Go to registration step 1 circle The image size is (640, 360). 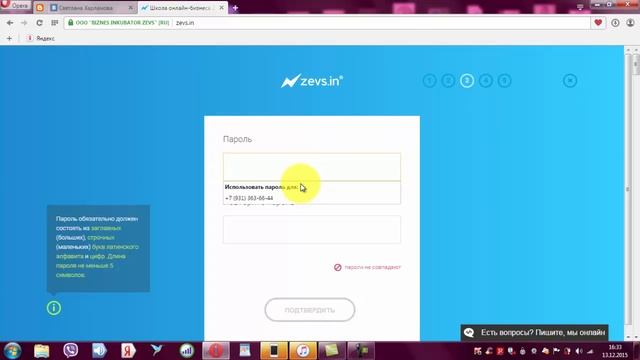429,81
